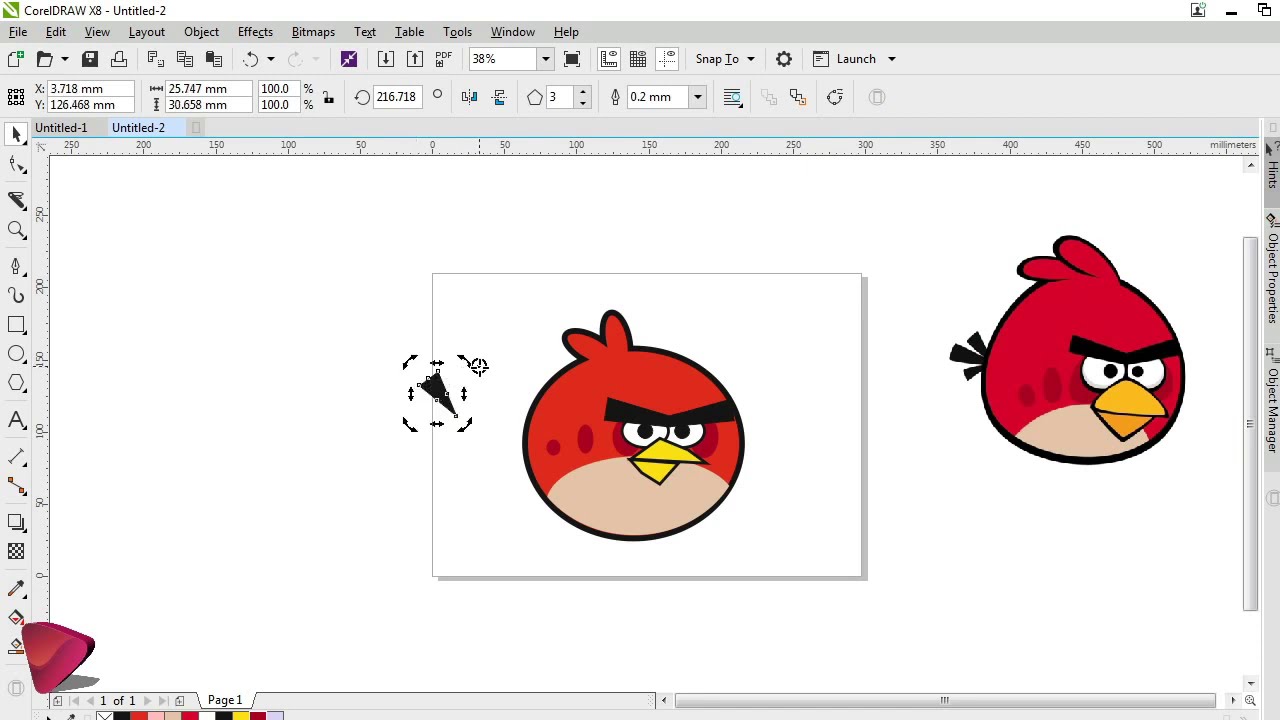Select the Drop Shadow tool

point(16,522)
